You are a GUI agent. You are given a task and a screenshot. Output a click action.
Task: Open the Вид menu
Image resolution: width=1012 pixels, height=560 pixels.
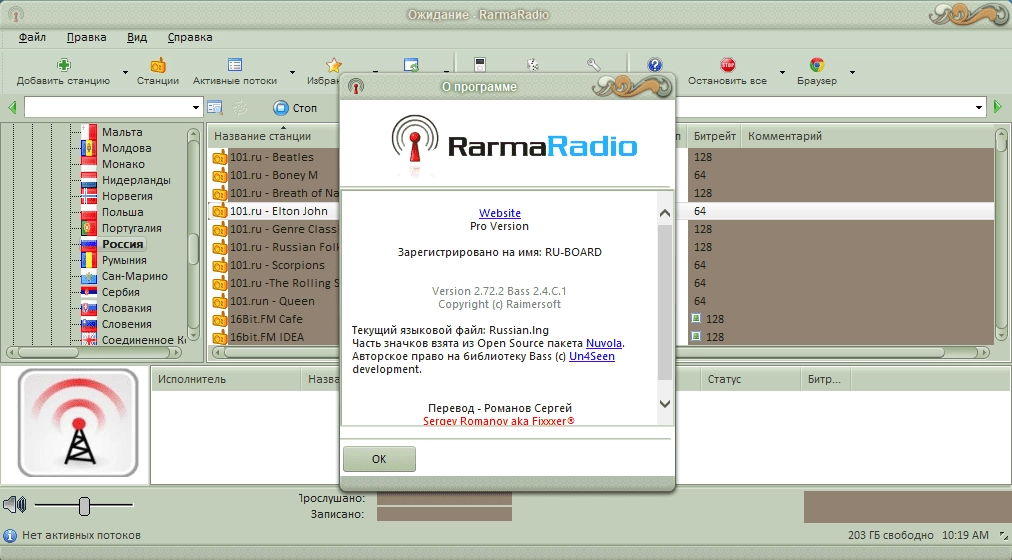pos(137,37)
